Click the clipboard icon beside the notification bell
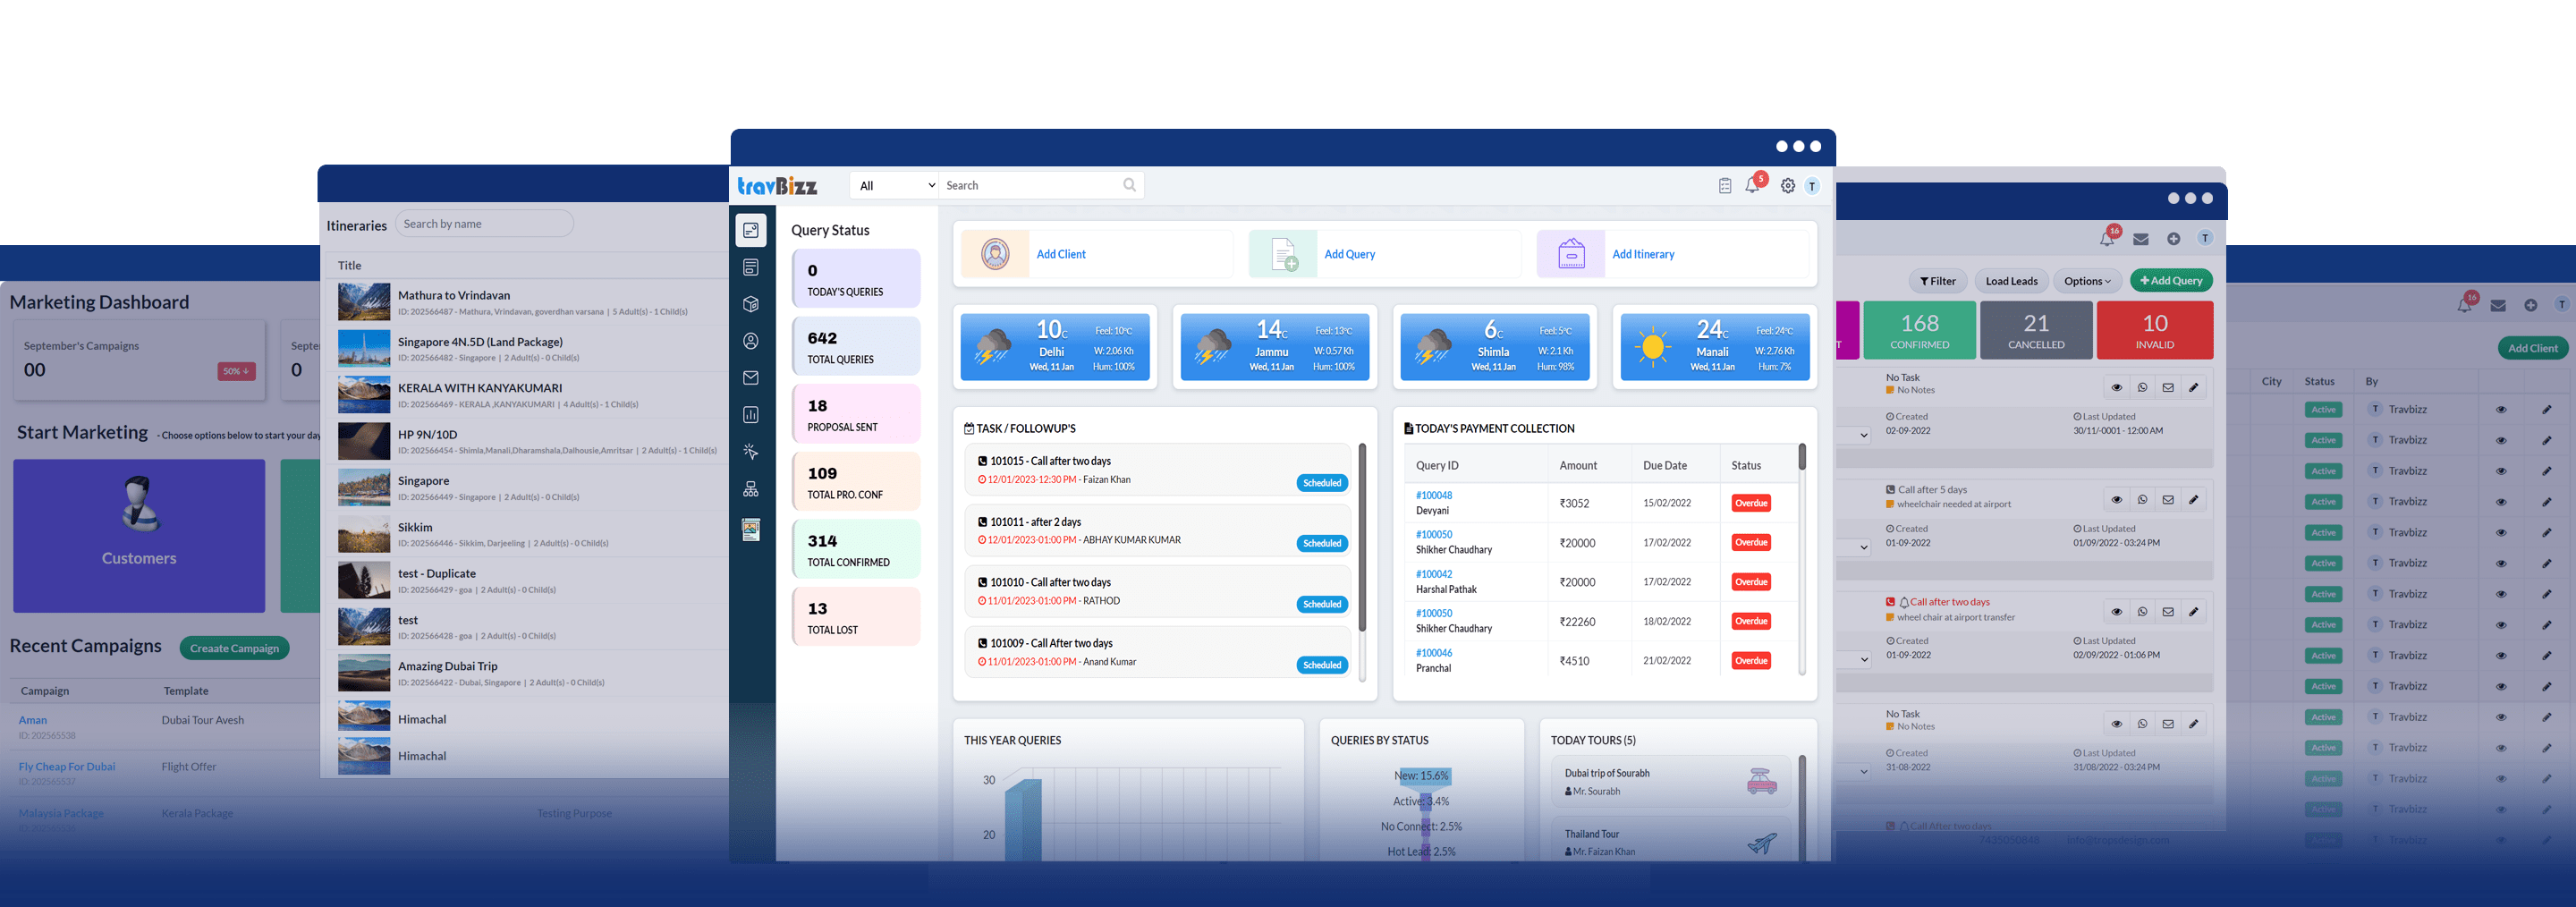This screenshot has height=907, width=2576. [x=1724, y=184]
